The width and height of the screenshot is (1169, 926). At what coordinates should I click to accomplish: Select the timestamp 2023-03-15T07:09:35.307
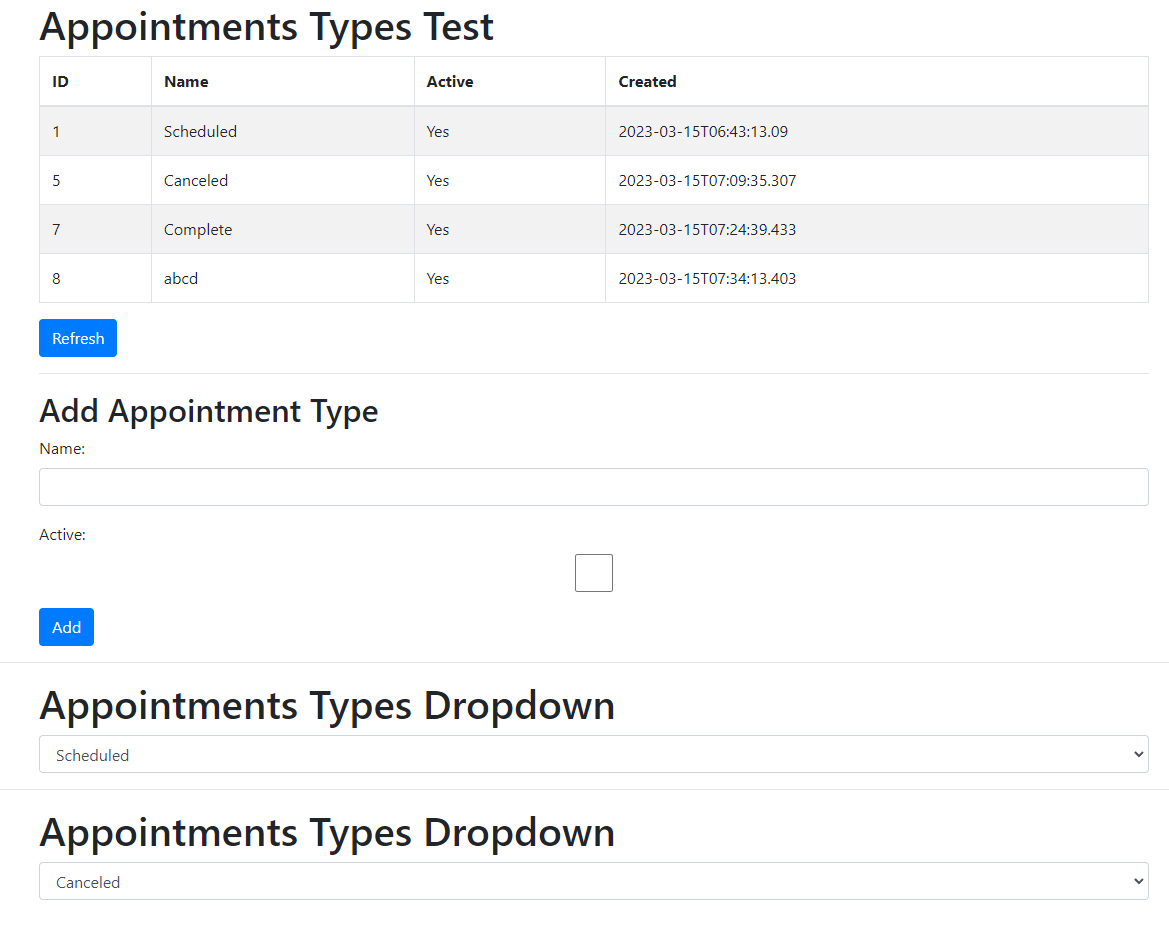[707, 181]
